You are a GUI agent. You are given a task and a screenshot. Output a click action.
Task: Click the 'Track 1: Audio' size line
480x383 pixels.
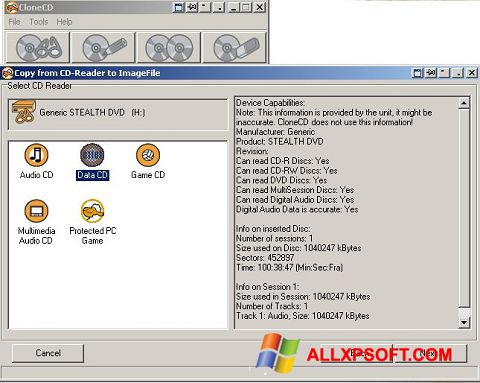(302, 316)
